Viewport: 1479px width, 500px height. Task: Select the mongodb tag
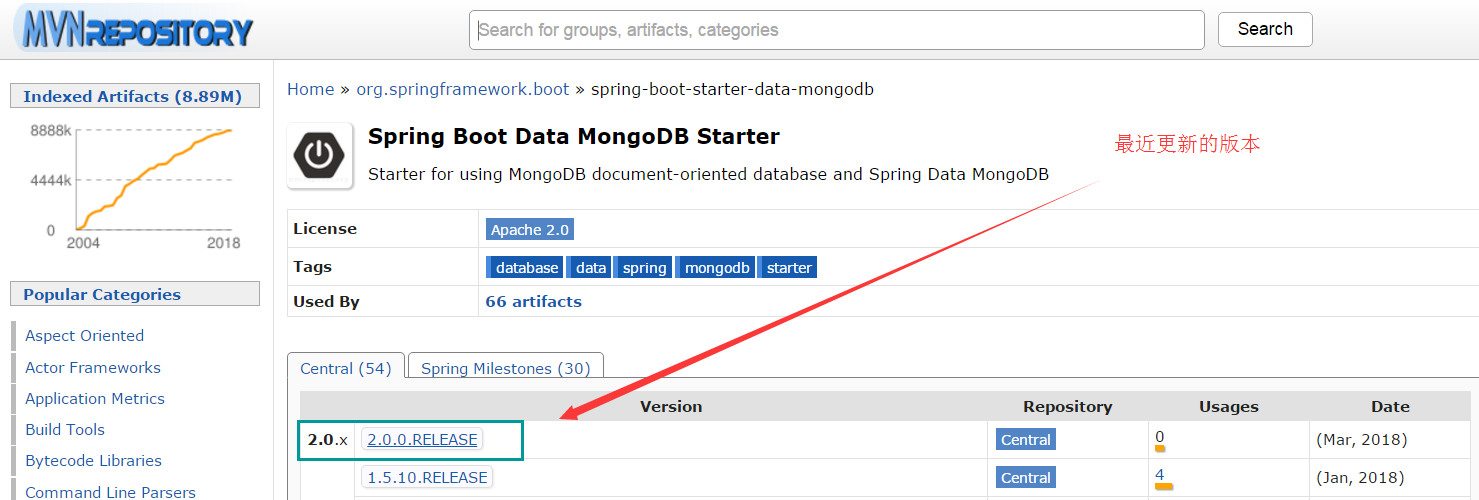[x=715, y=267]
